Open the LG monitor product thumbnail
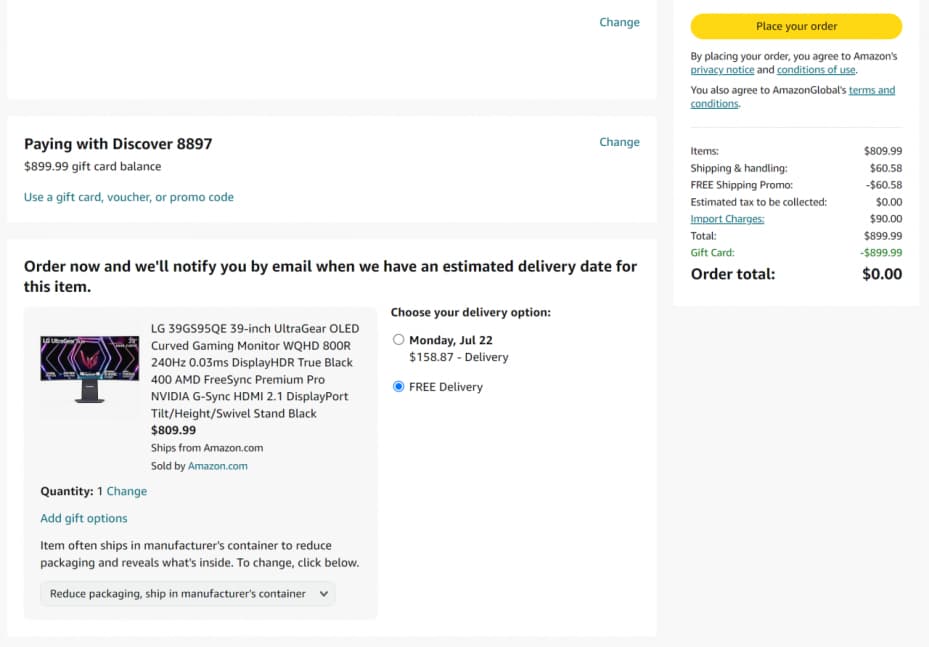 point(89,369)
